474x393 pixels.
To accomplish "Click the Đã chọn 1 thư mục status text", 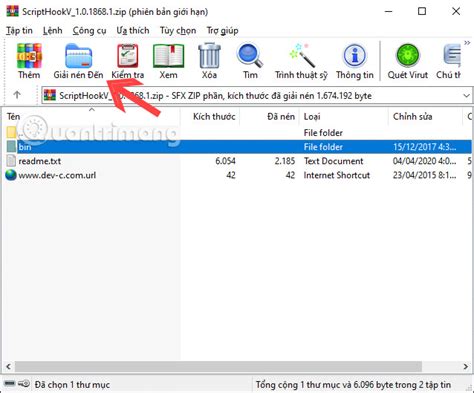I will 72,385.
